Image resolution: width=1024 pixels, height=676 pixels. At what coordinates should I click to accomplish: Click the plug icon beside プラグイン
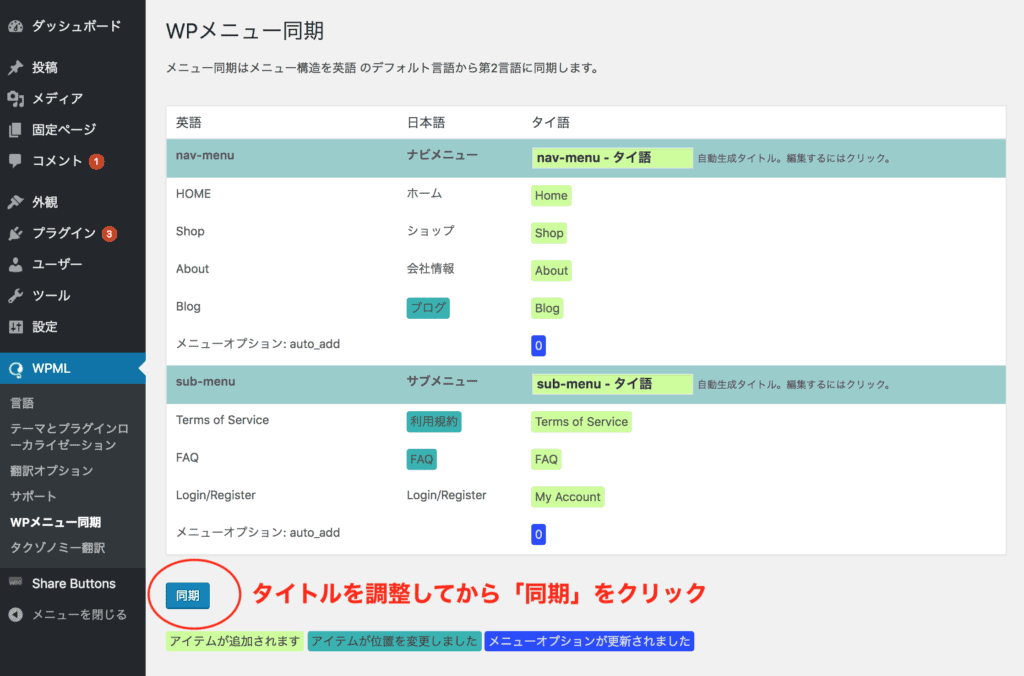point(16,233)
